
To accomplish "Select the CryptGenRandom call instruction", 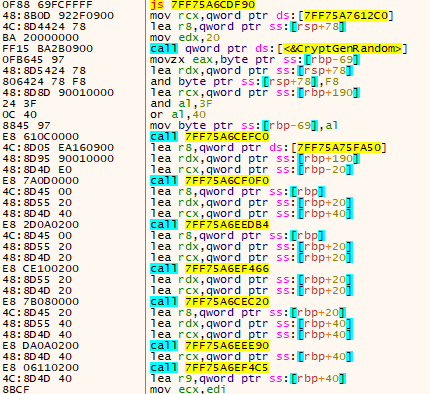I will coord(279,49).
